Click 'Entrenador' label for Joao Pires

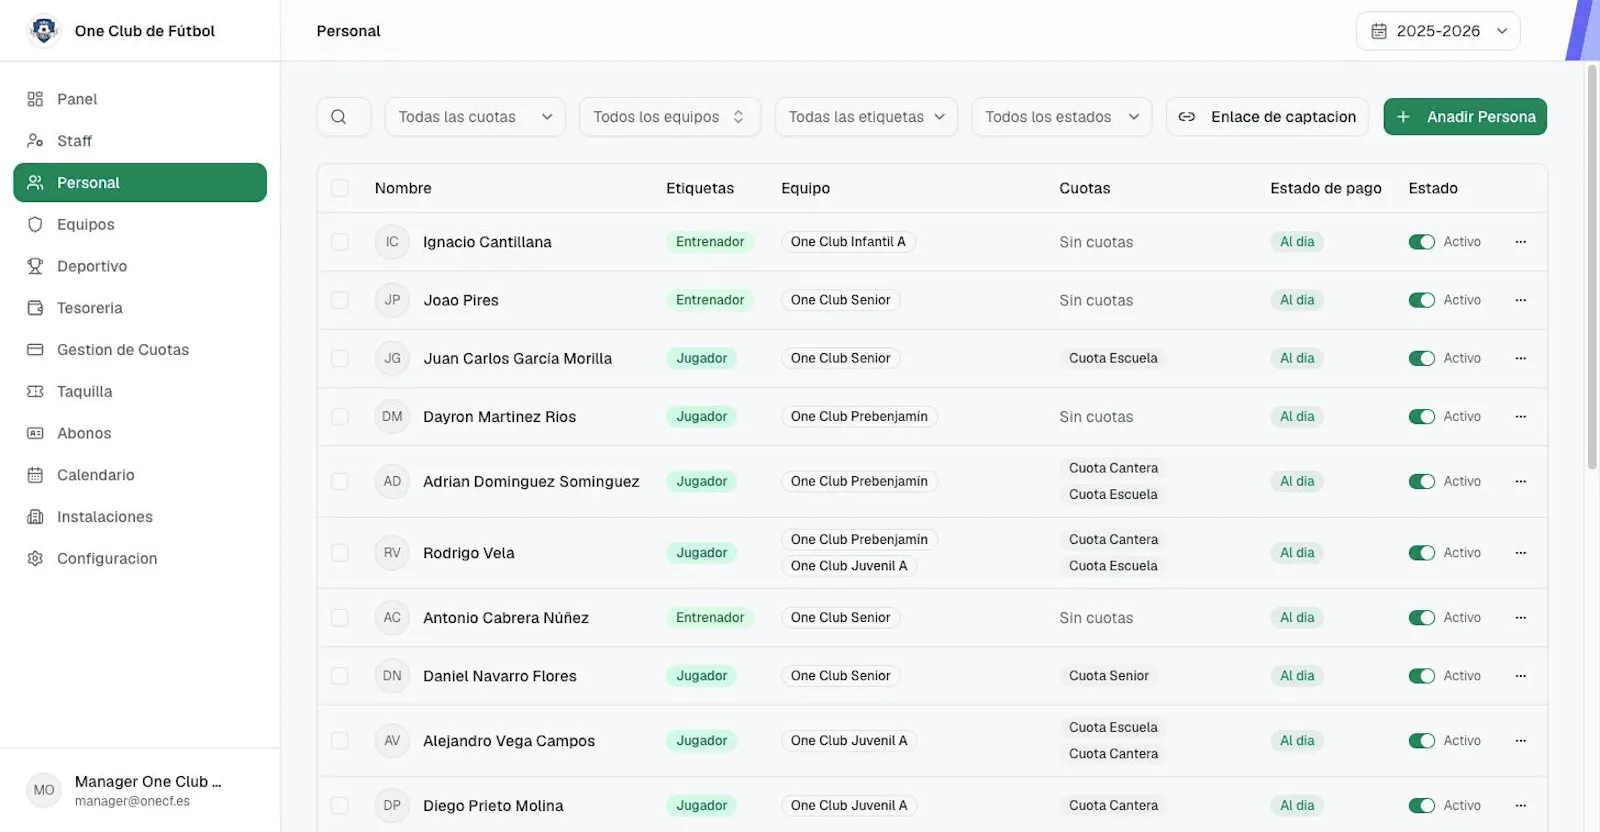710,300
